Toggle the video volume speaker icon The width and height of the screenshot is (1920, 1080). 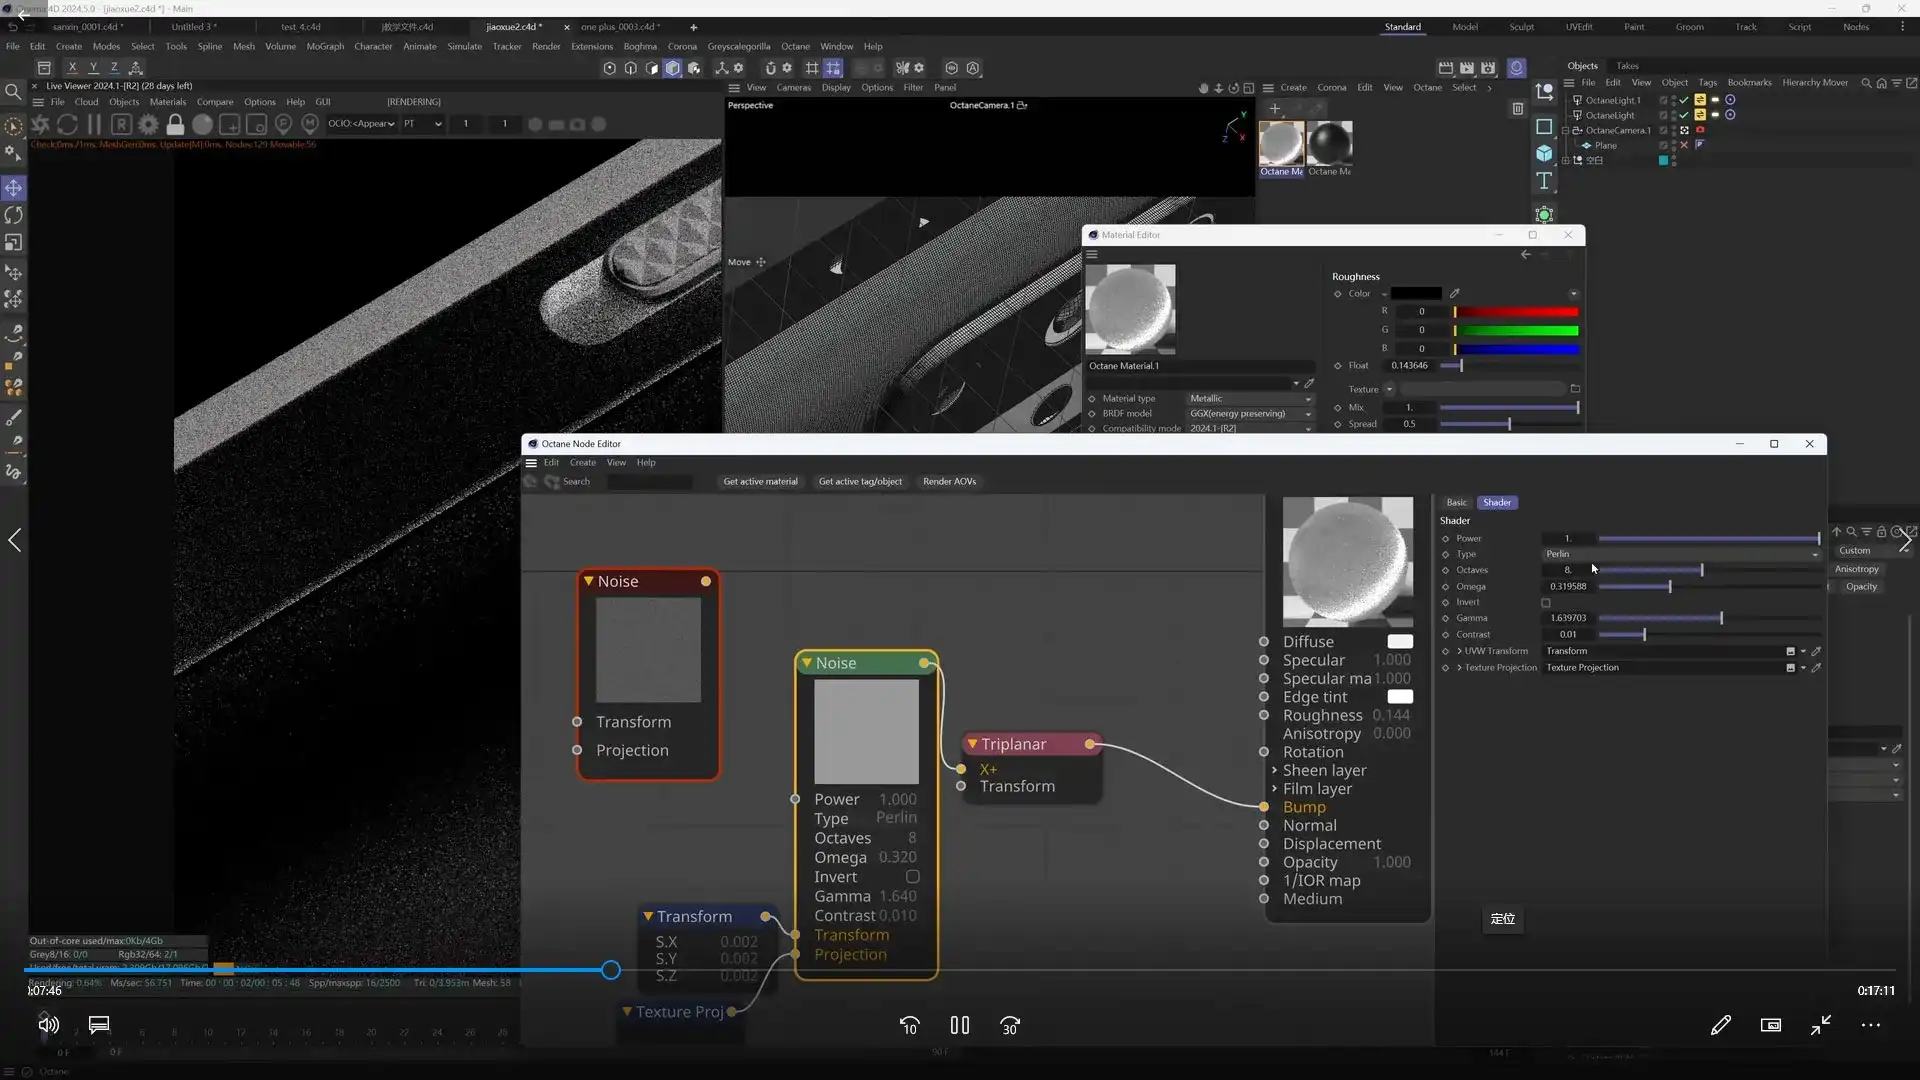pos(48,1024)
